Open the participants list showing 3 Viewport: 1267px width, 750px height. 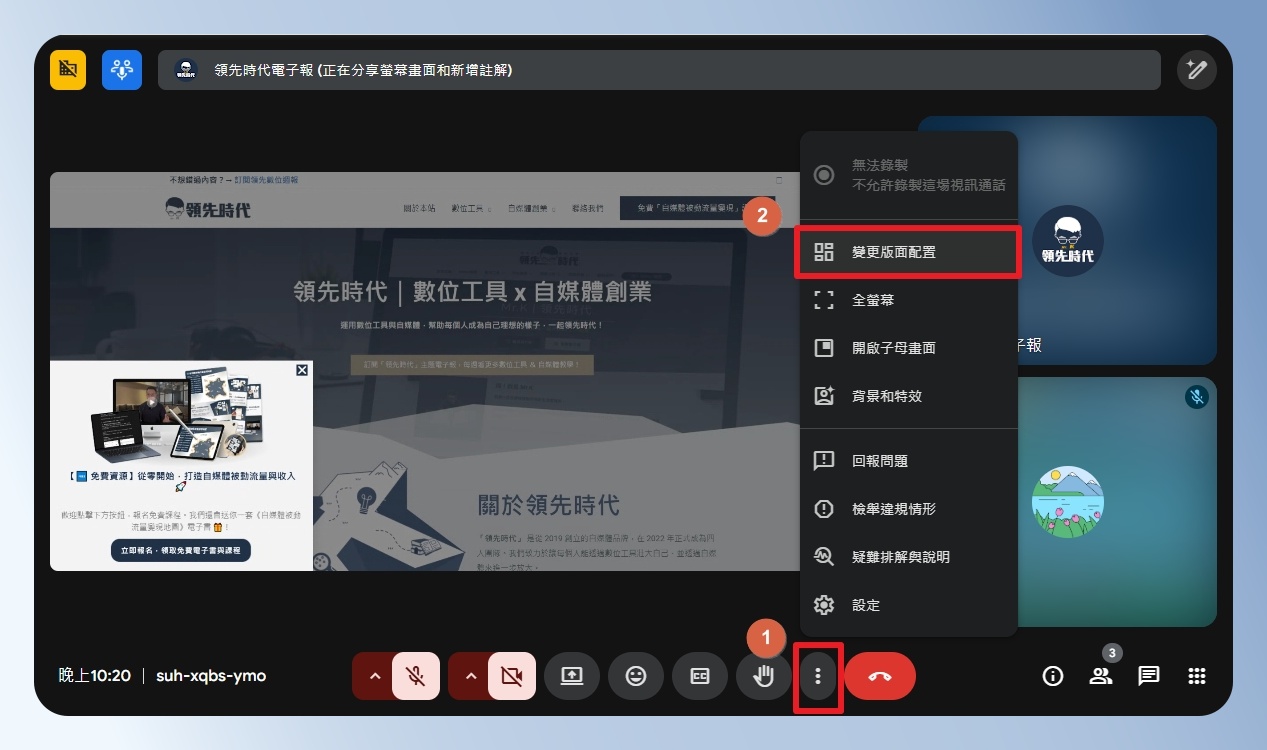(x=1101, y=676)
